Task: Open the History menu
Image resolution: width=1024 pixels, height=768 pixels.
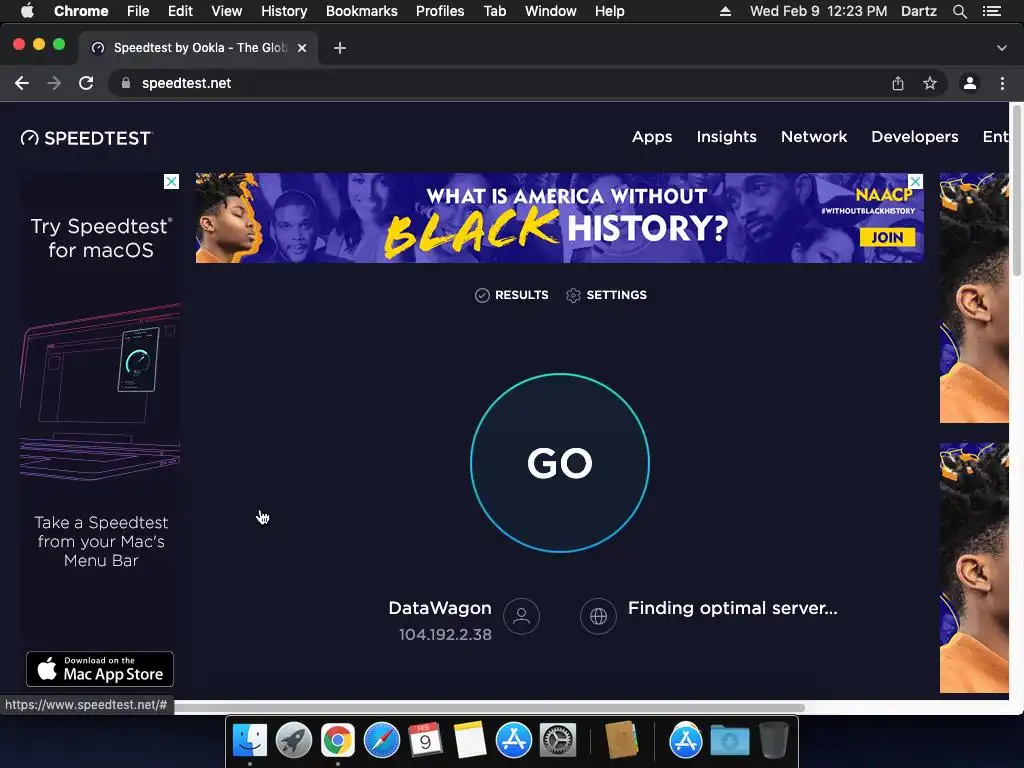Action: click(x=284, y=11)
